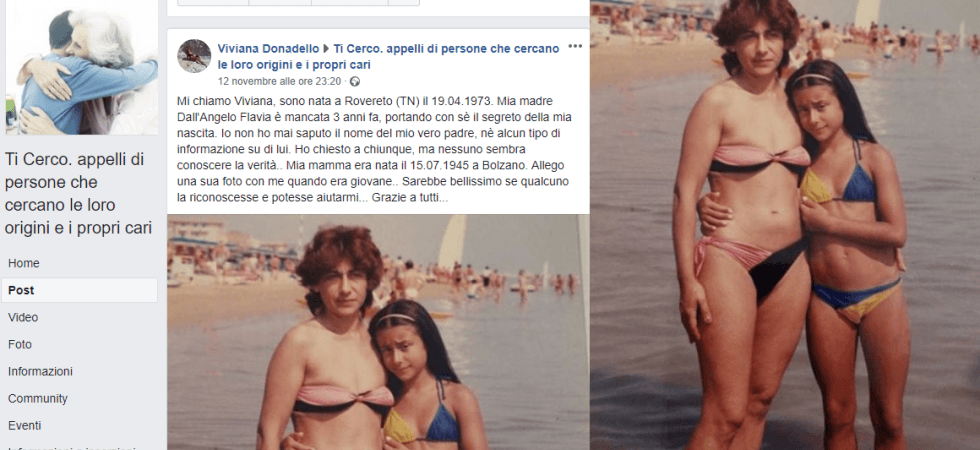Click the arrow between author and page name
Screen dimensions: 980x450
point(326,48)
